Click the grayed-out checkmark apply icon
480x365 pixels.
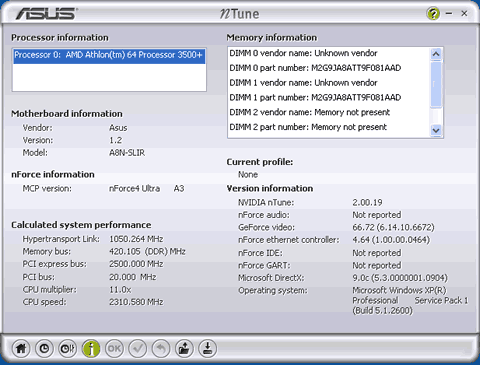(138, 349)
